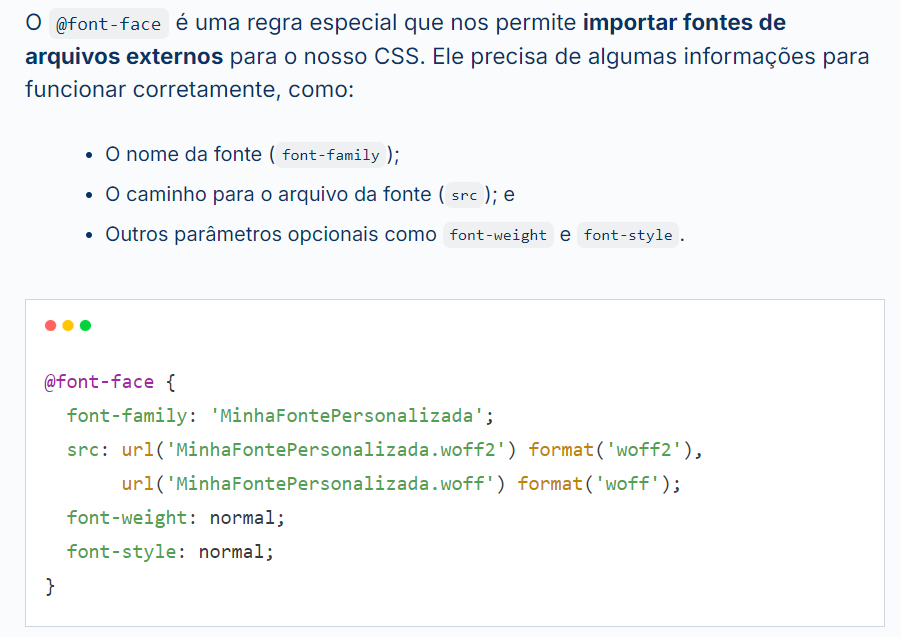Screen dimensions: 901x637
Task: Click the @font-face rule in code block
Action: [x=99, y=382]
